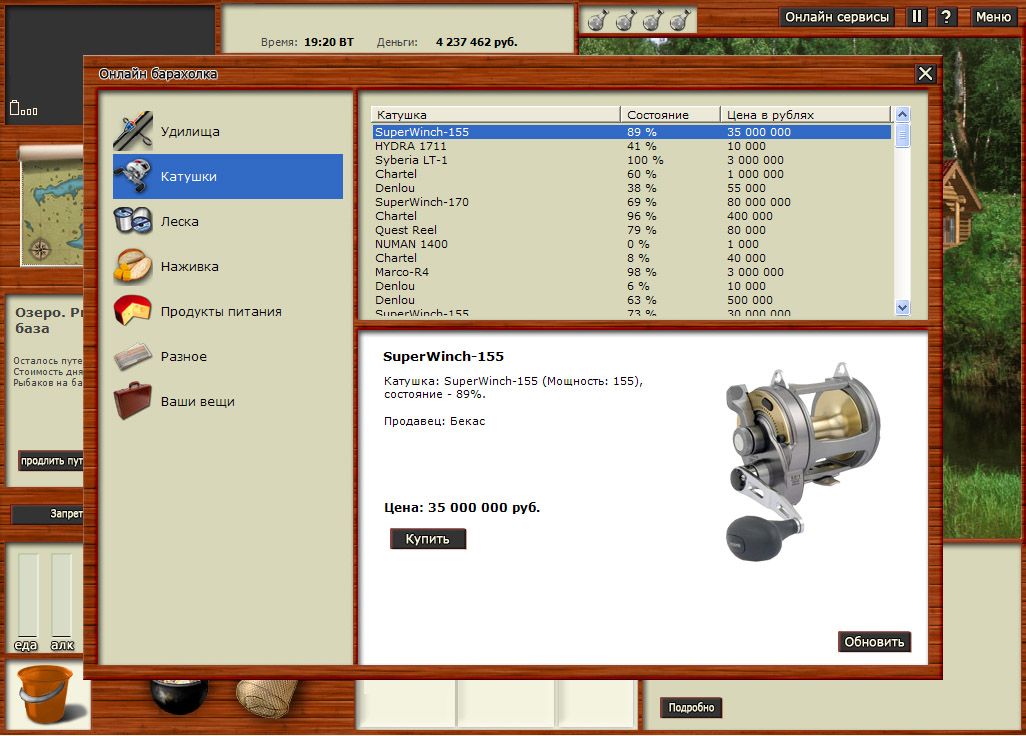
Task: Close the Онлайн барахолка window
Action: (925, 74)
